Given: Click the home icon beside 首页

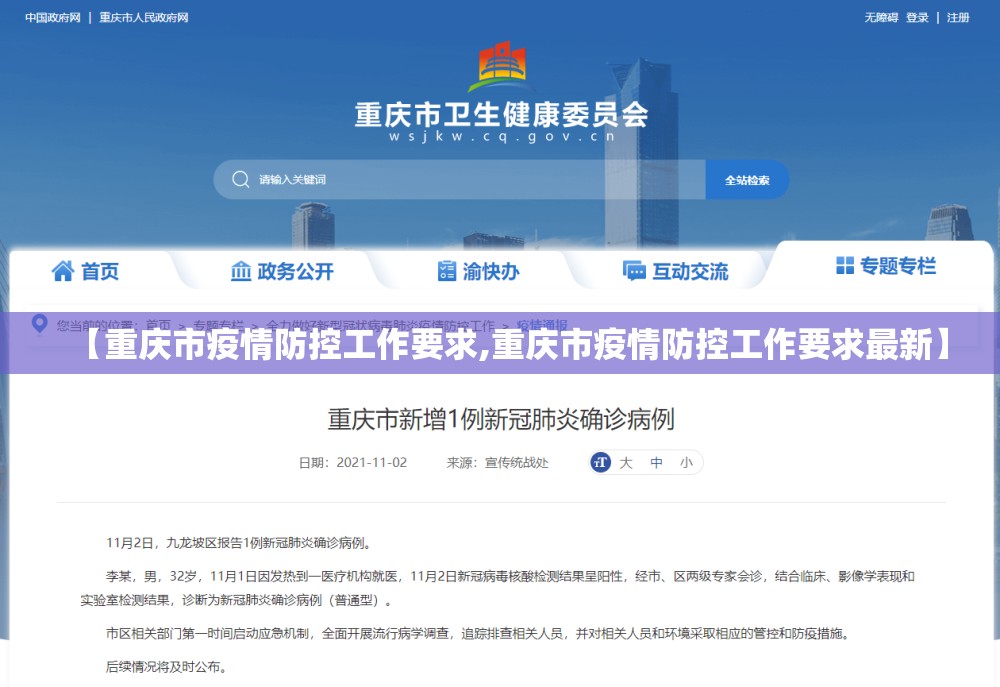Looking at the screenshot, I should click(x=62, y=271).
